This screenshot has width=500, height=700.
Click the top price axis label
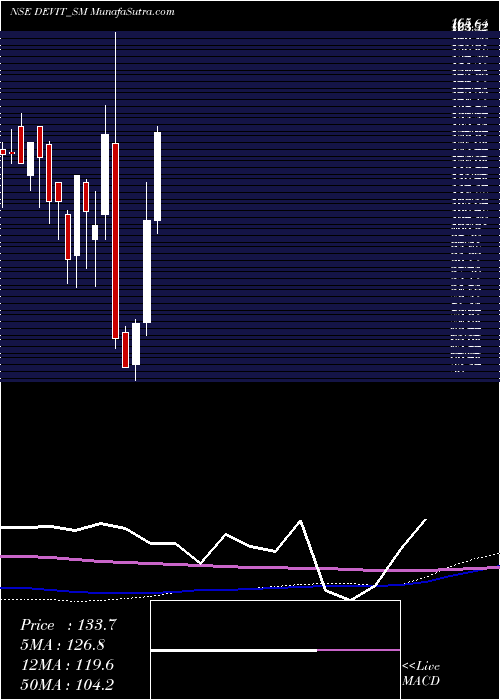469,24
